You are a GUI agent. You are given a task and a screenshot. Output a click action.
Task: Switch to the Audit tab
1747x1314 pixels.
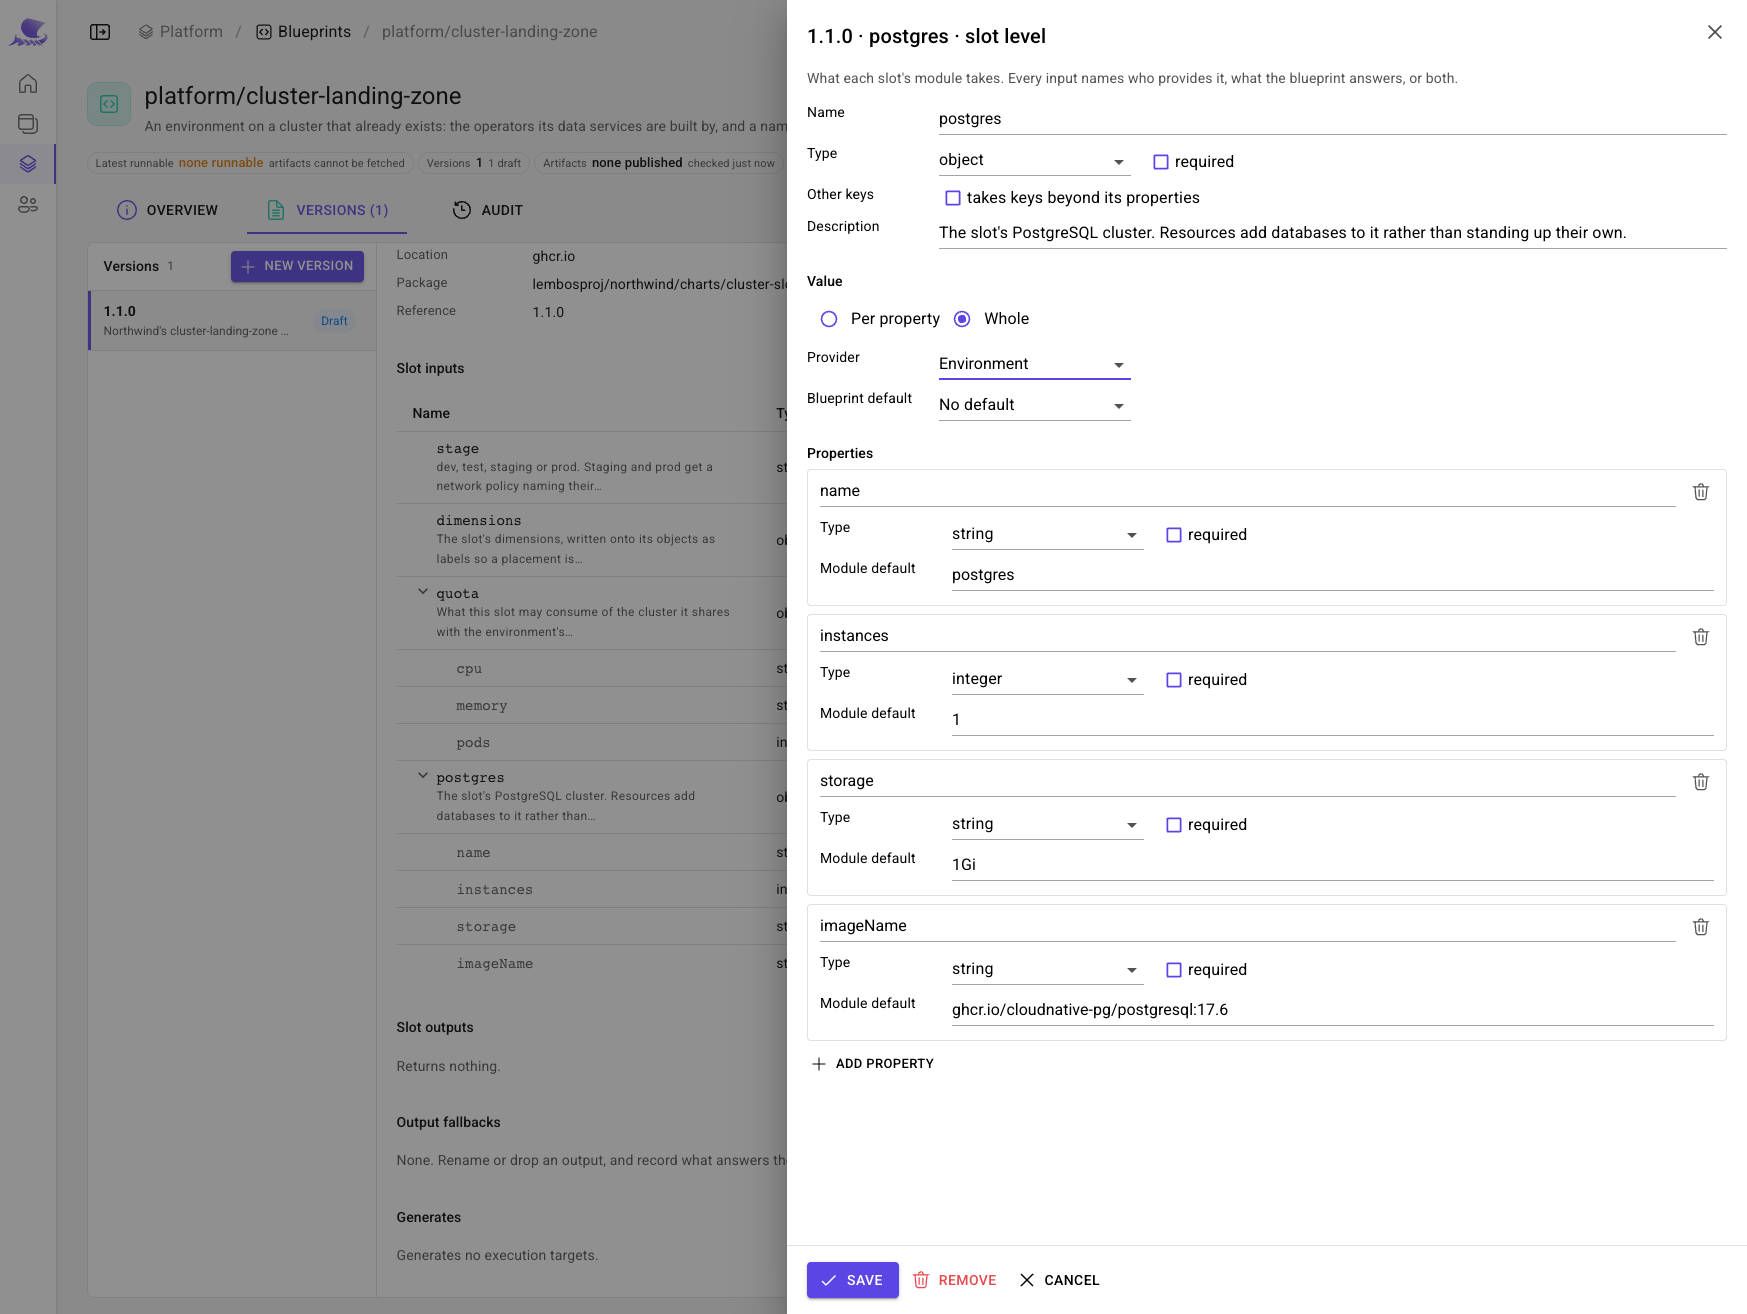pyautogui.click(x=488, y=210)
